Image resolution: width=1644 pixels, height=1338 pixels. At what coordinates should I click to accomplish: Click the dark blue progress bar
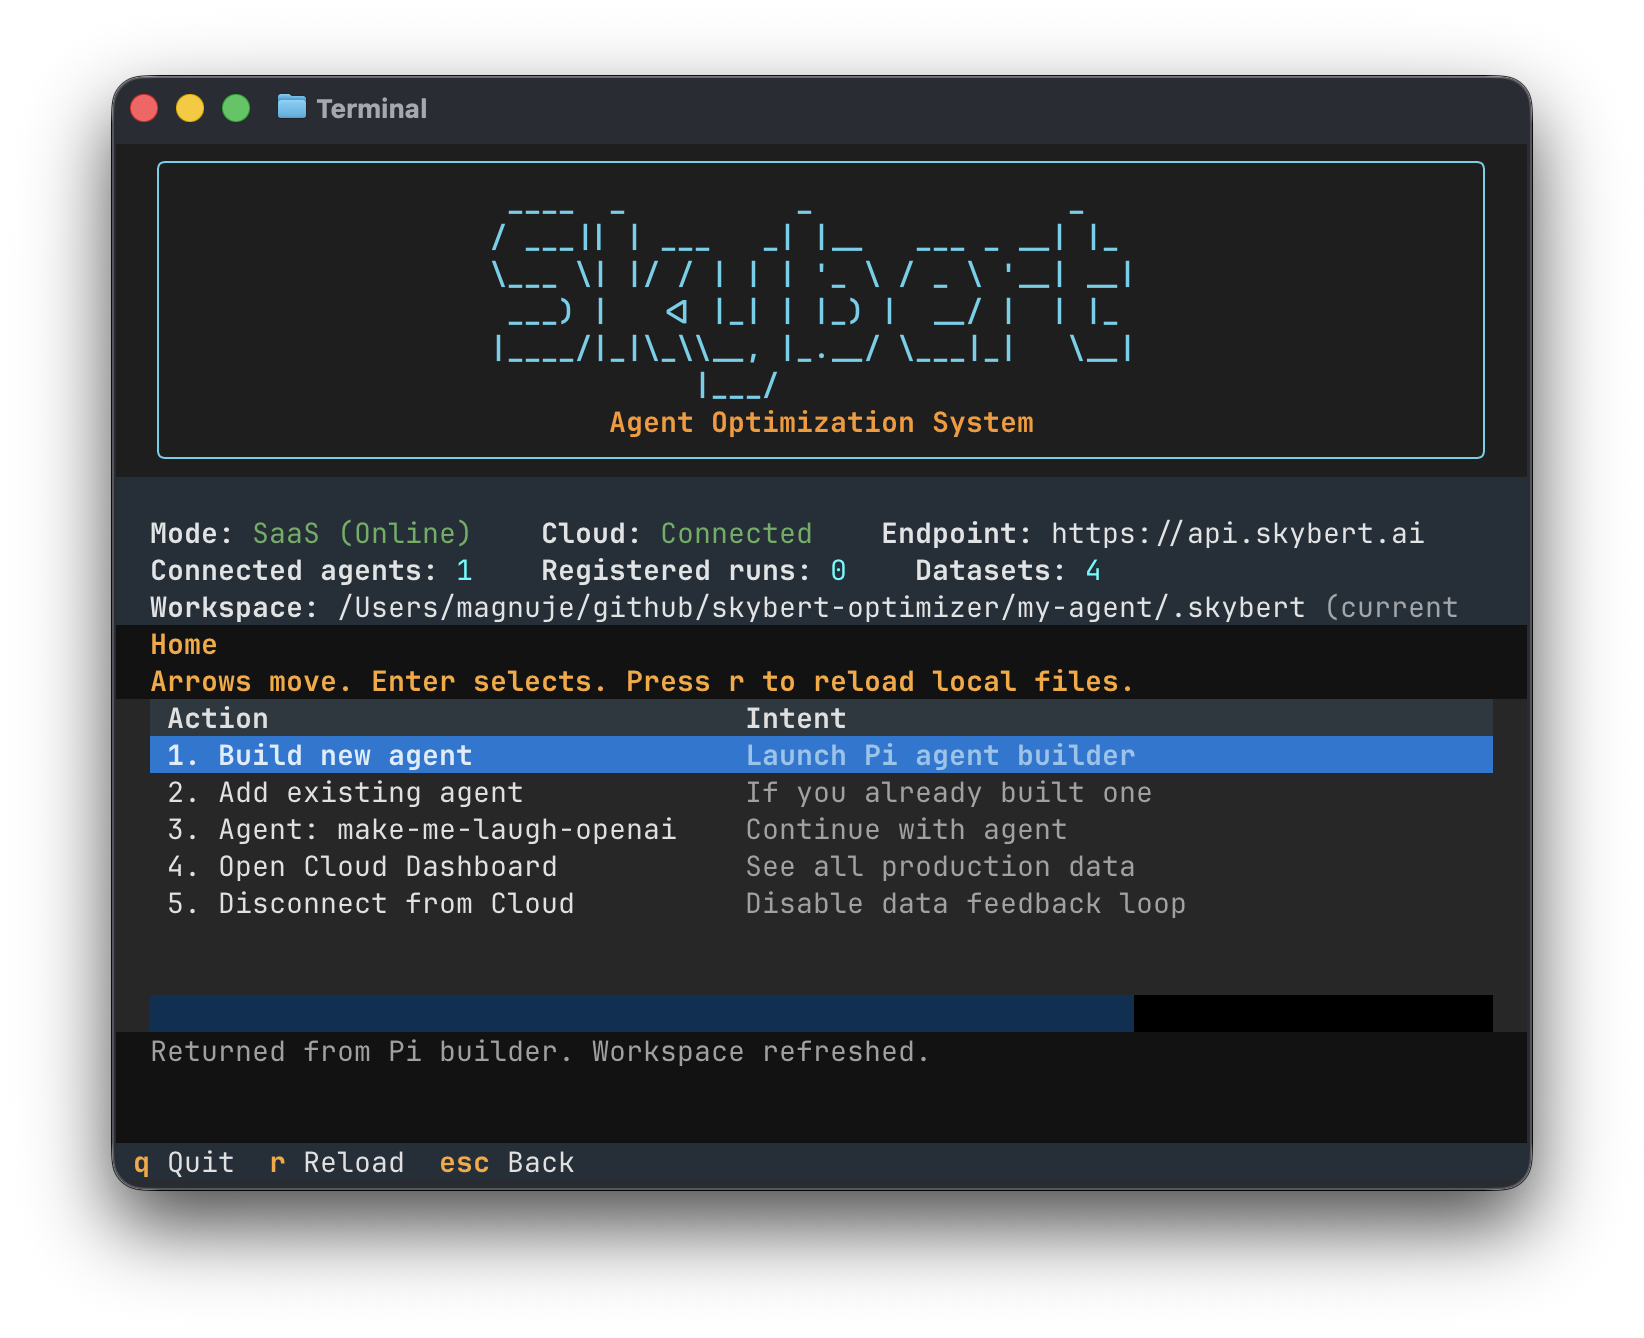[642, 1013]
